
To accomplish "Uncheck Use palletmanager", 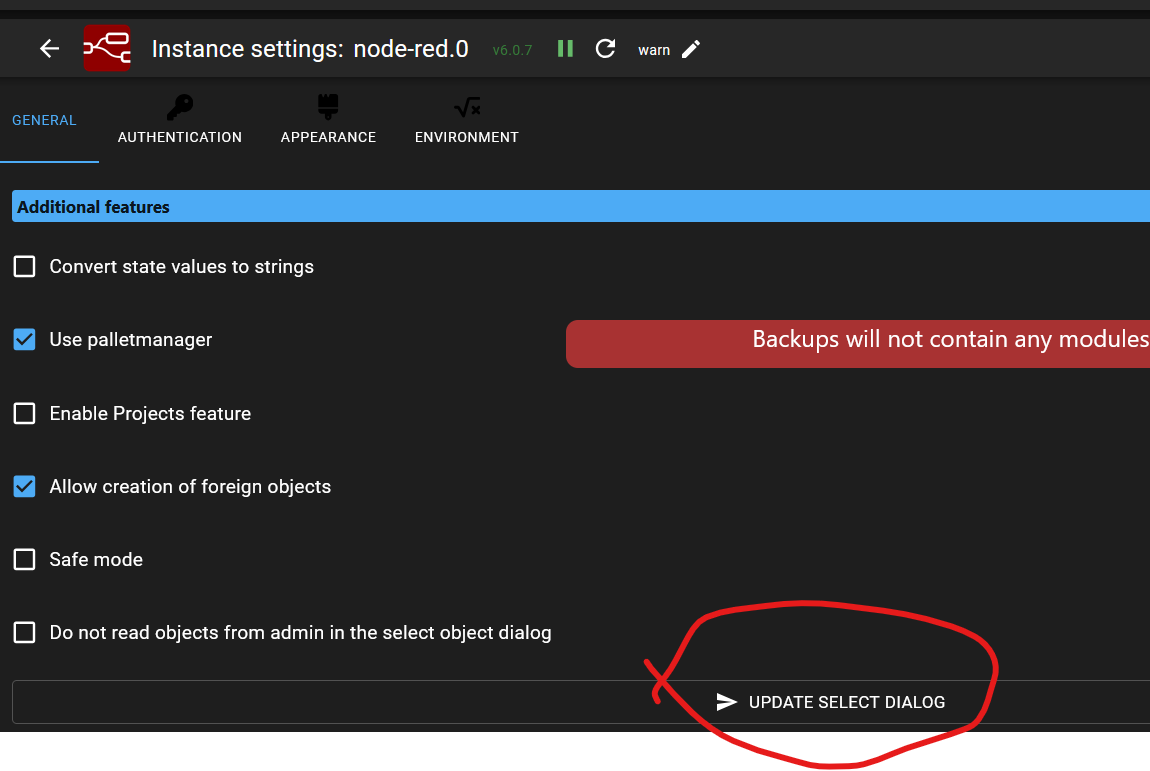I will point(25,340).
